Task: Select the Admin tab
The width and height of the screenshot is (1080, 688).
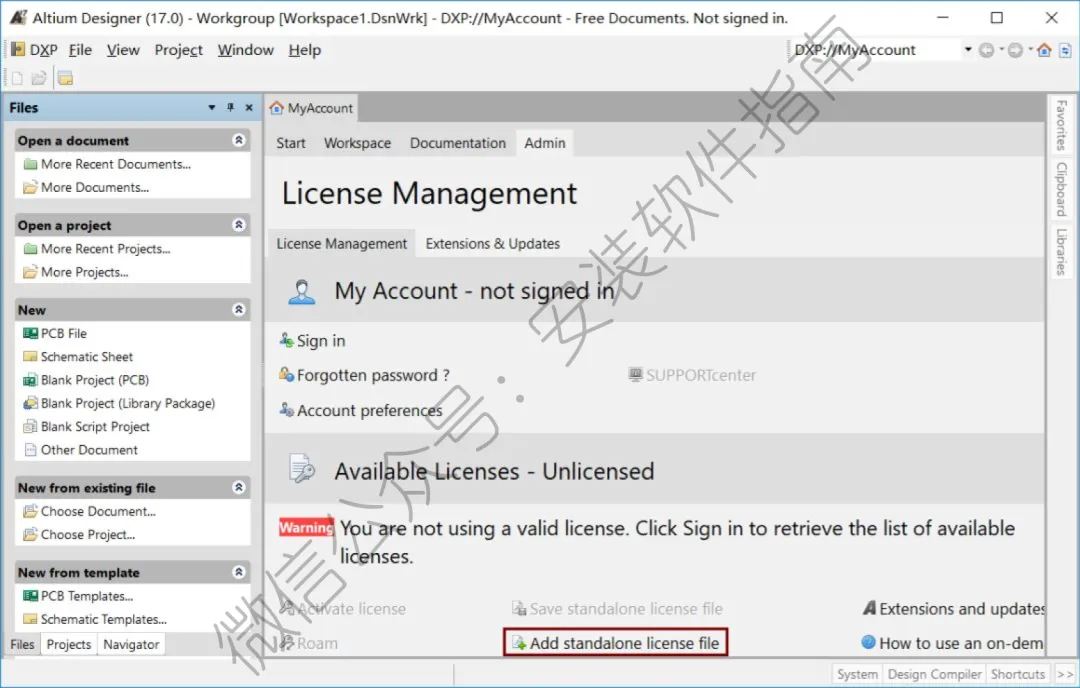Action: (544, 143)
